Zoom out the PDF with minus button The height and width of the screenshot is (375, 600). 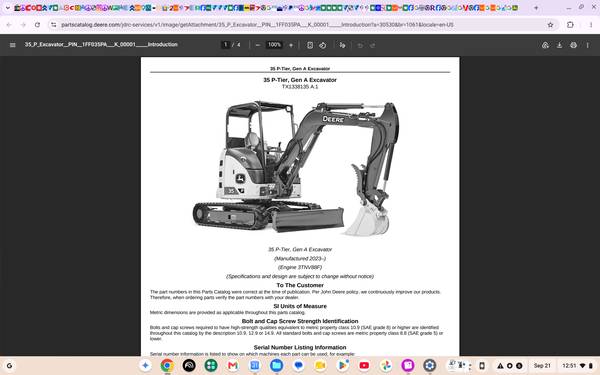point(258,45)
